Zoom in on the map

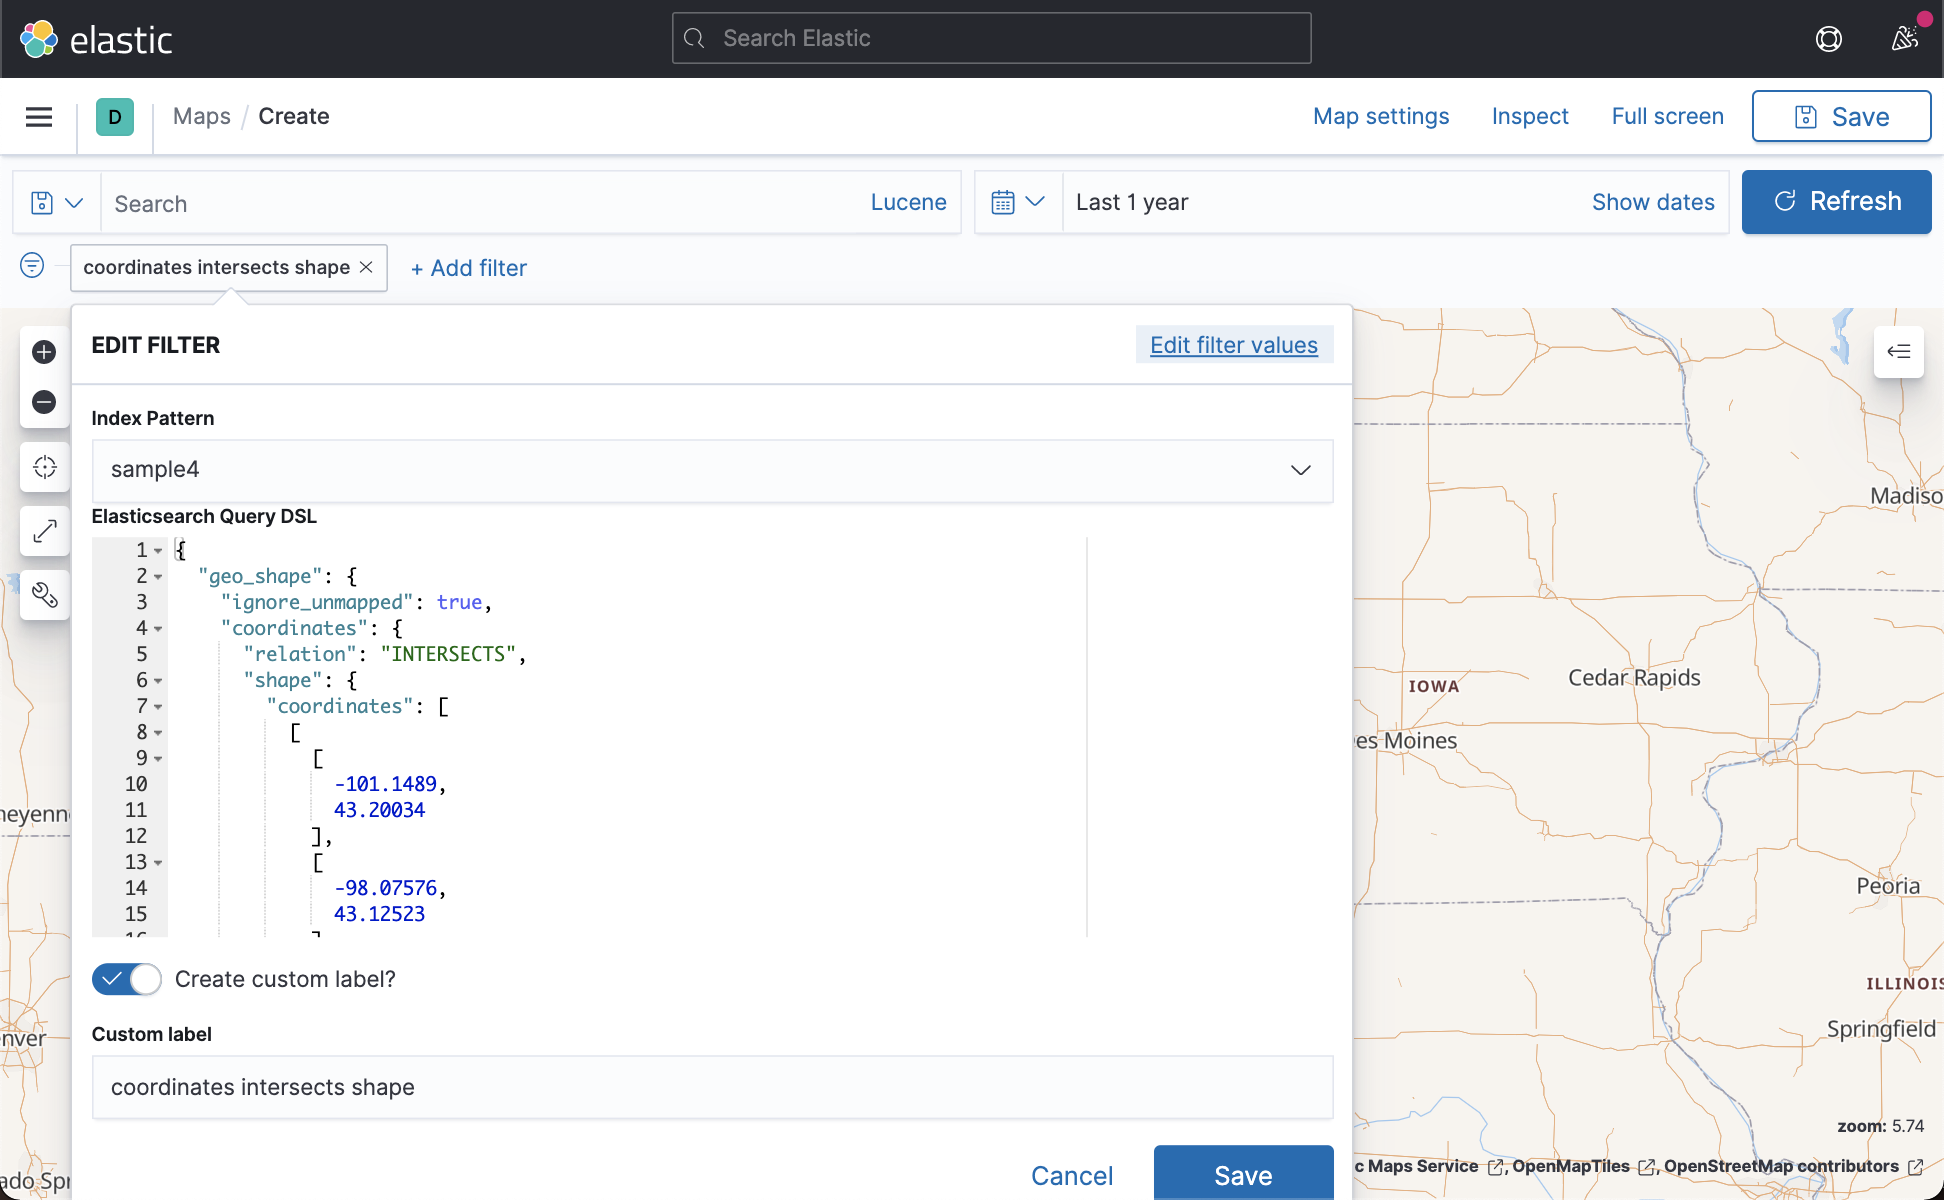pyautogui.click(x=44, y=351)
